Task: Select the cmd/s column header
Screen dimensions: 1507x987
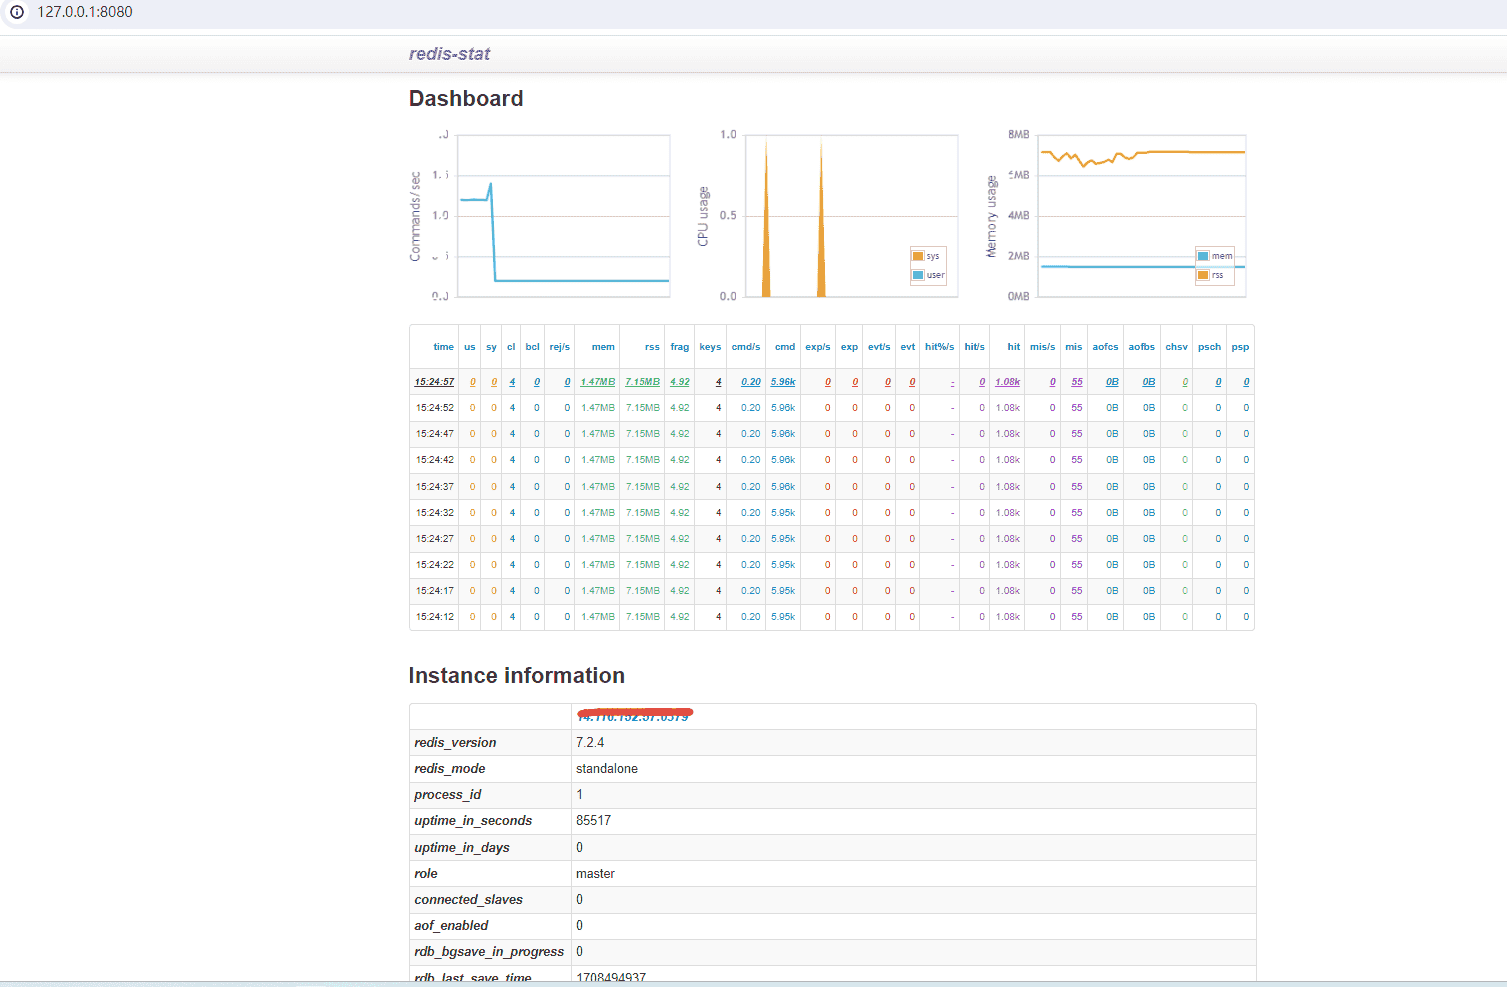Action: coord(746,347)
